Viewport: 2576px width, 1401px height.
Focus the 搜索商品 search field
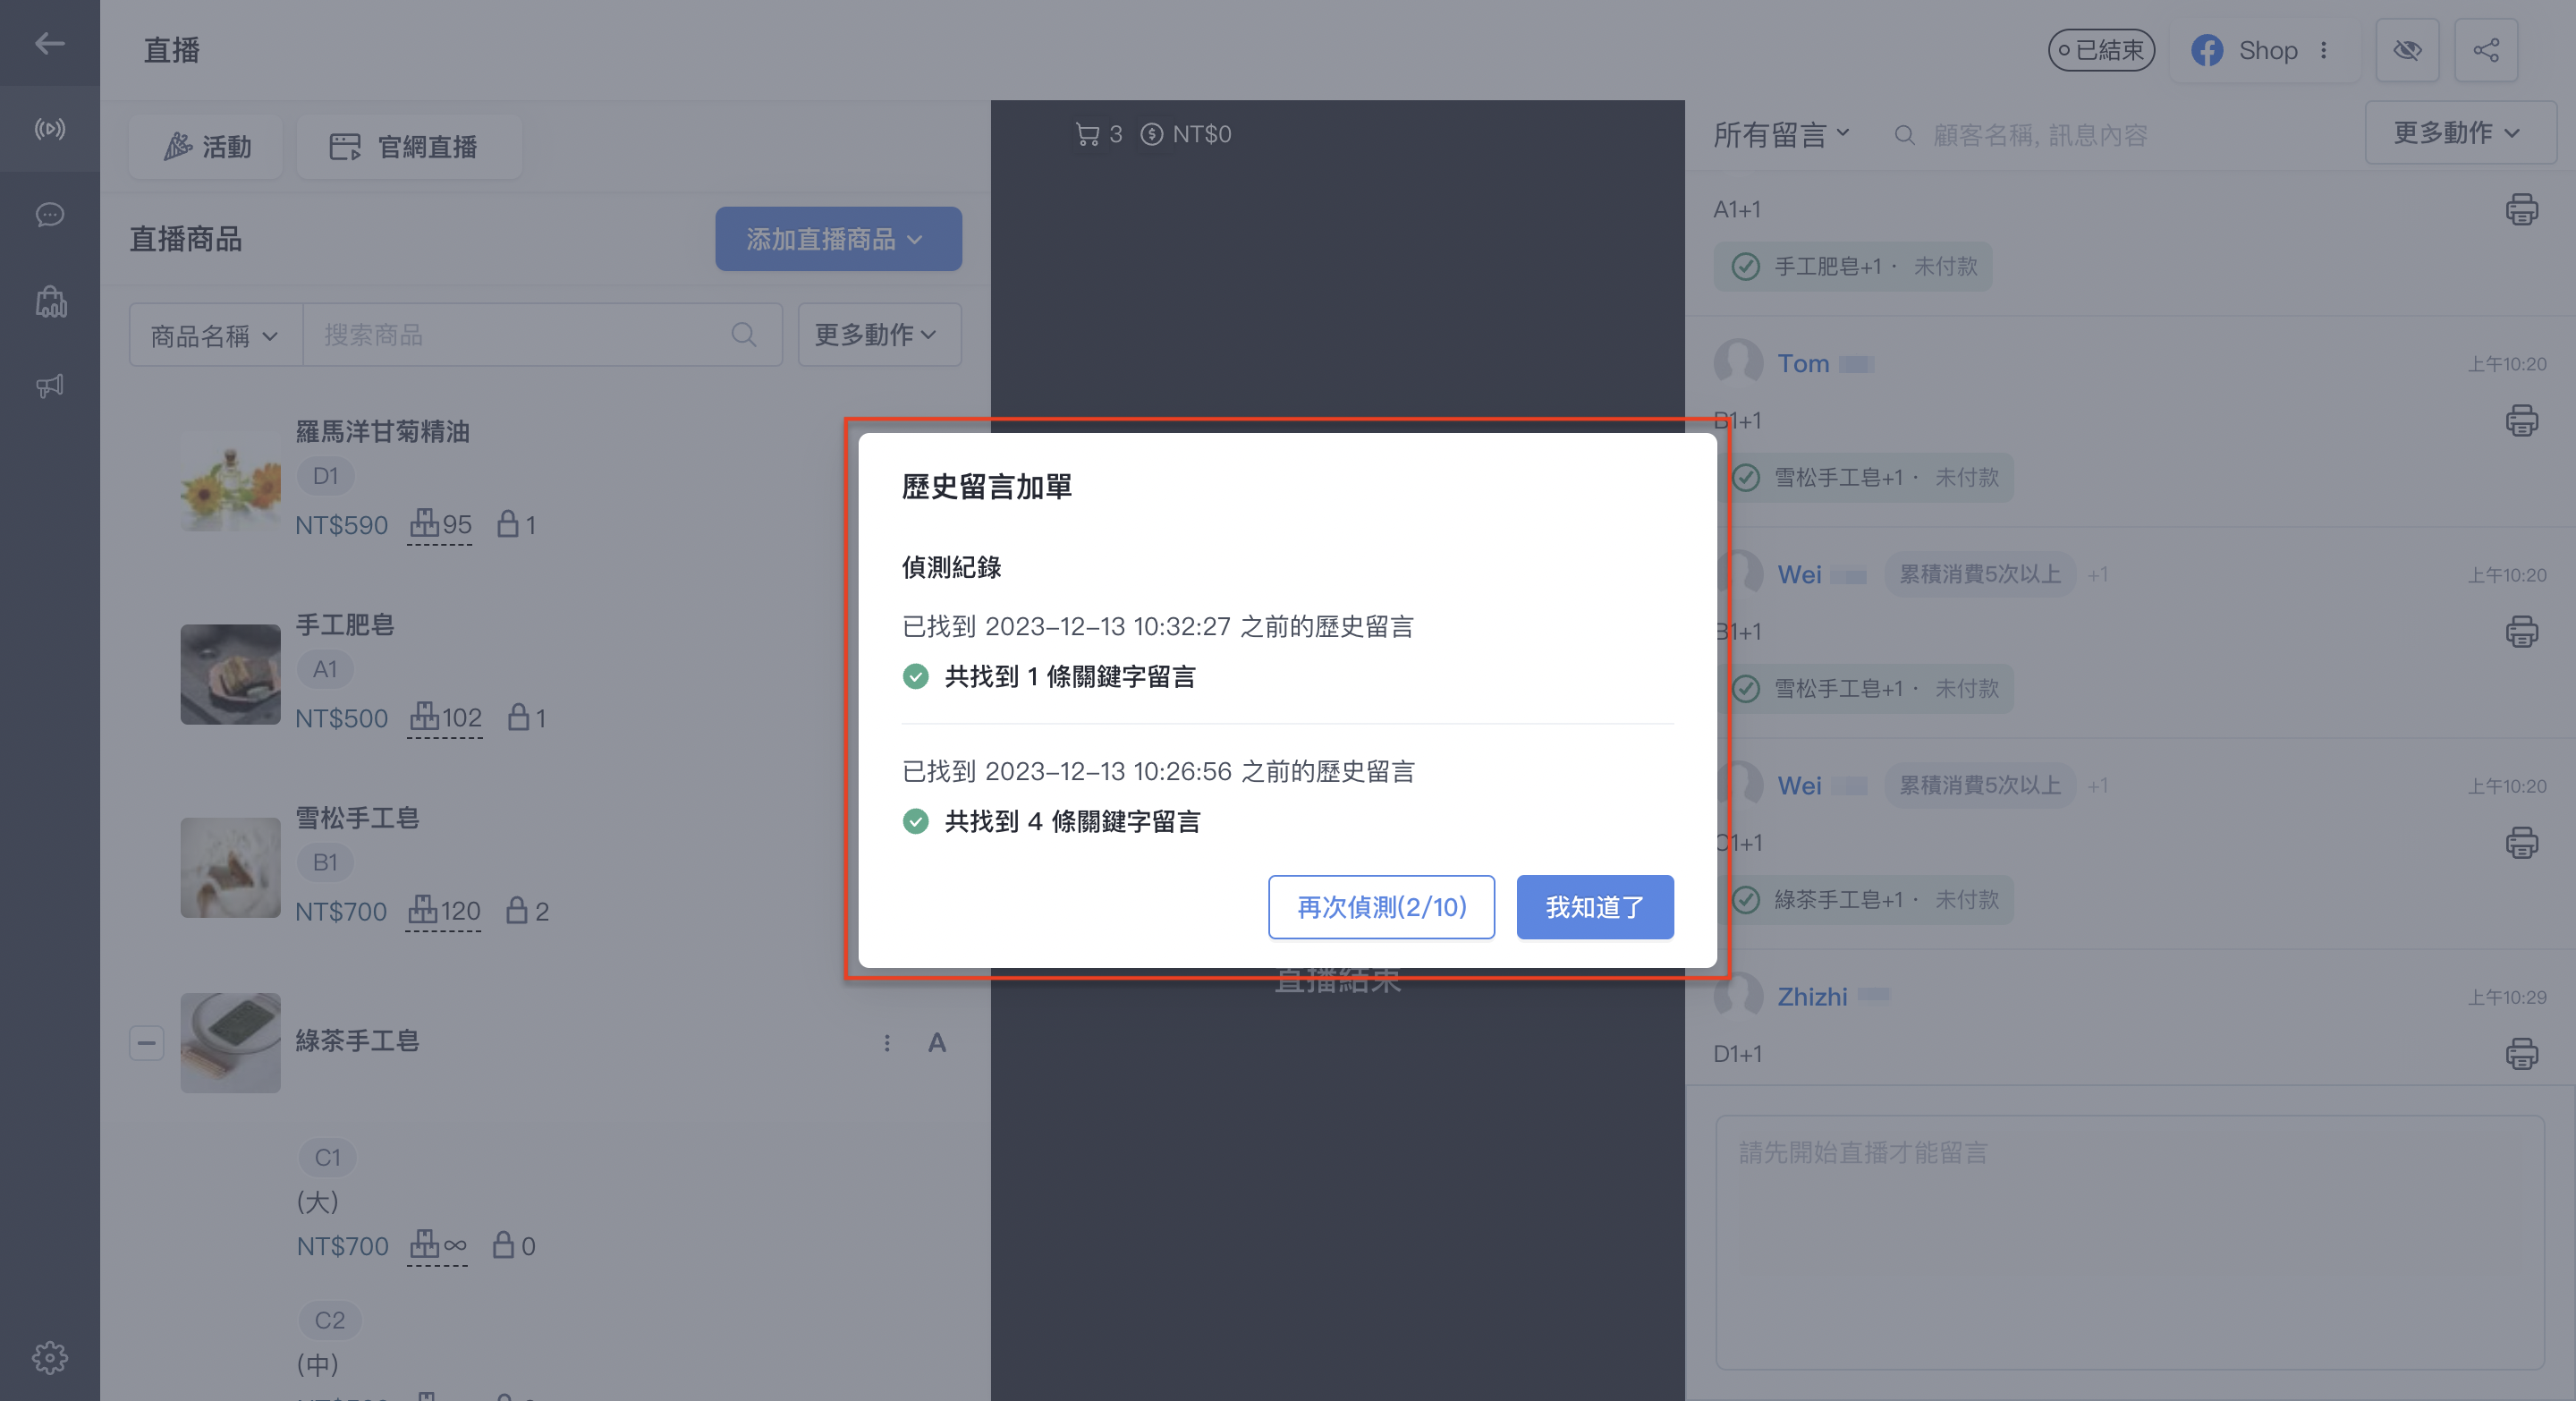541,335
